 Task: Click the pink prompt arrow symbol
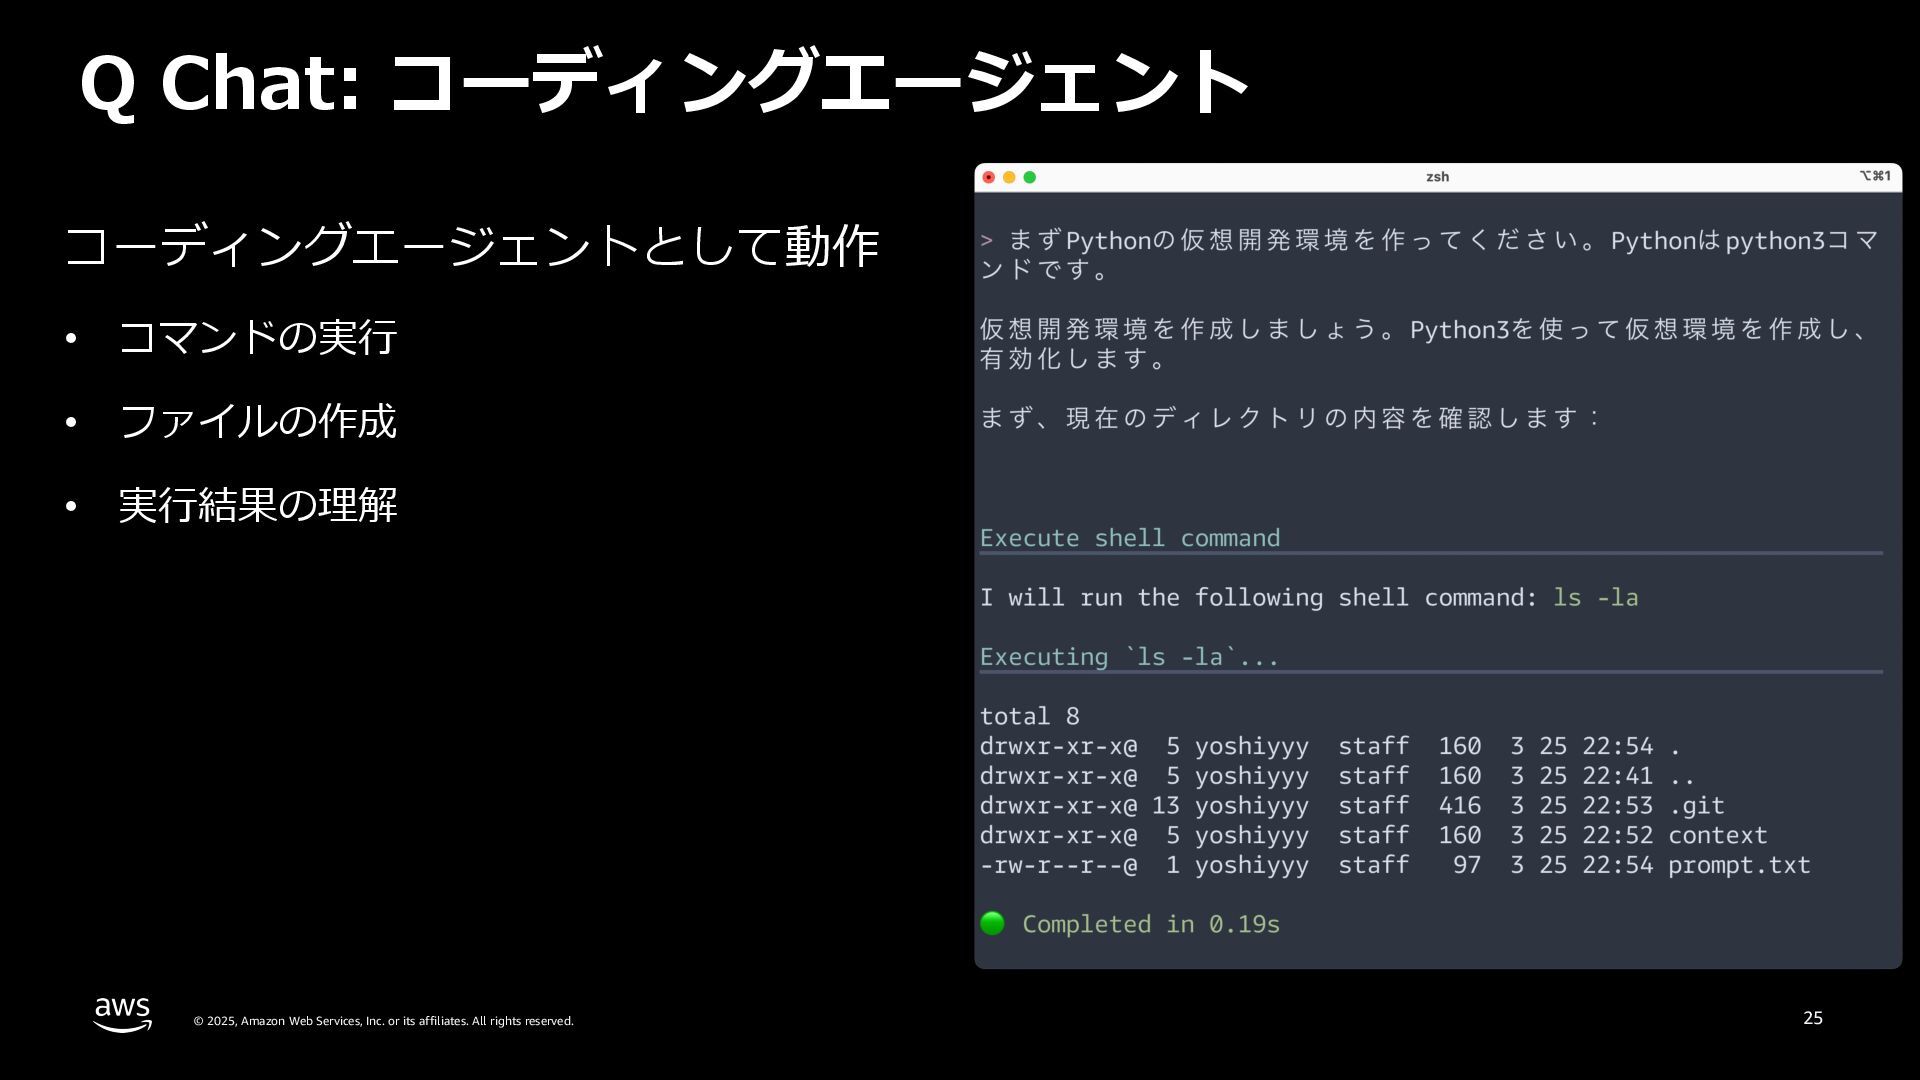pos(986,240)
